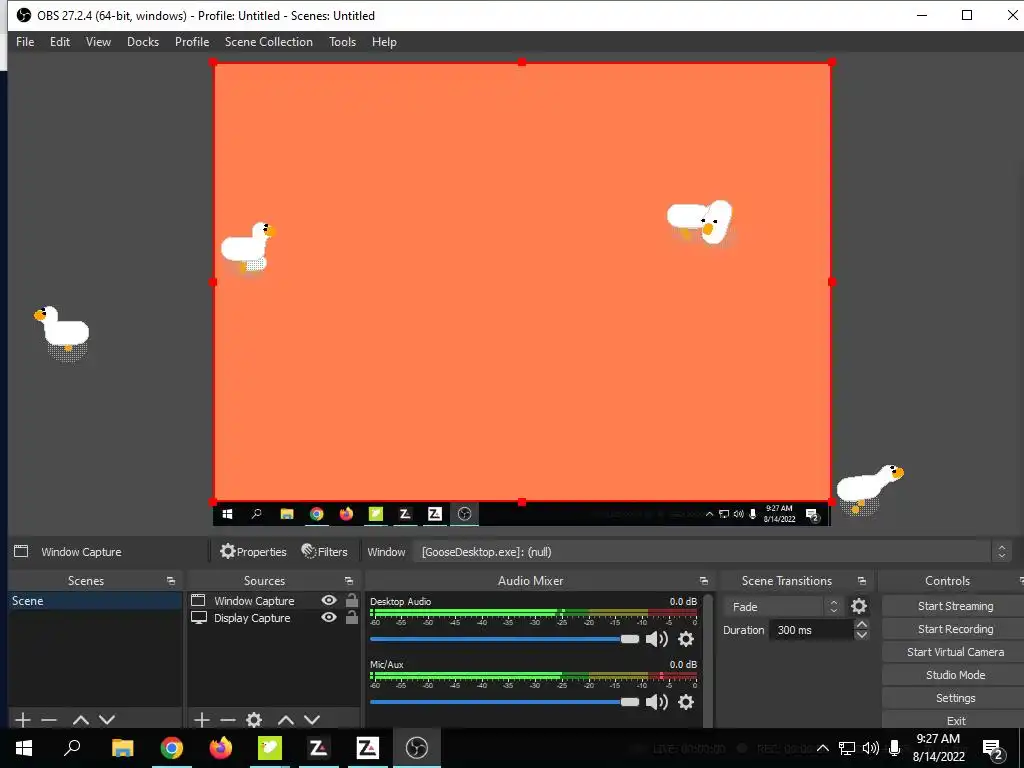This screenshot has height=768, width=1024.
Task: Open Windows search from the taskbar
Action: coord(72,748)
